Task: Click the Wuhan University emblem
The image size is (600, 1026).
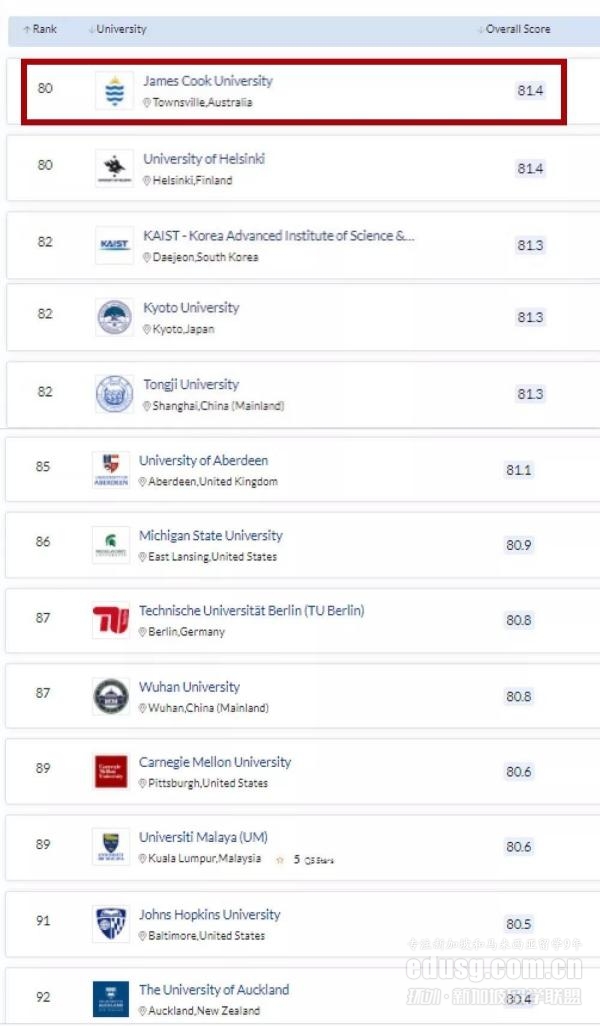Action: pyautogui.click(x=110, y=696)
